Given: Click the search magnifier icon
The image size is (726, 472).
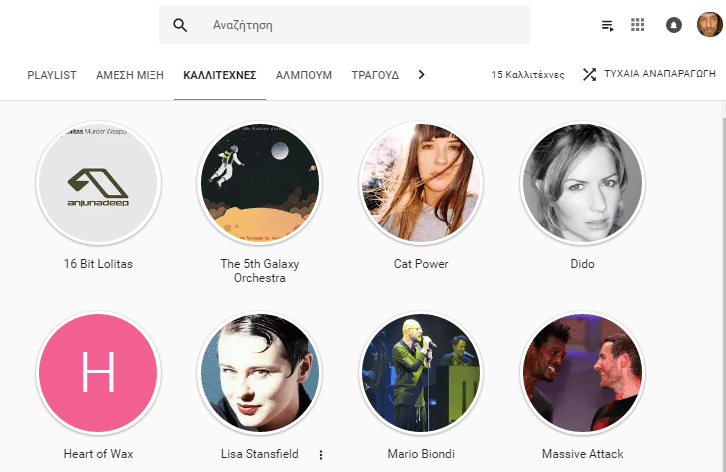Looking at the screenshot, I should (180, 25).
